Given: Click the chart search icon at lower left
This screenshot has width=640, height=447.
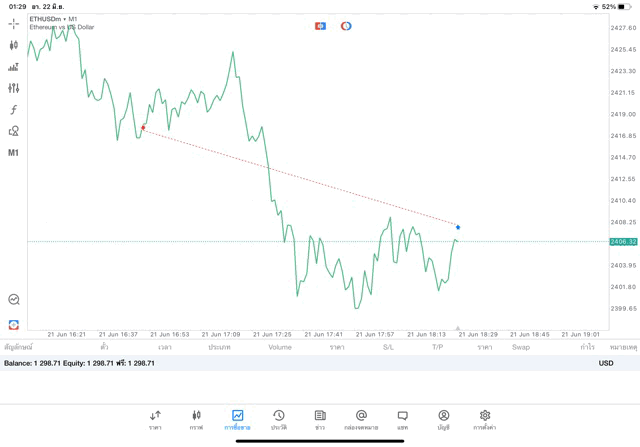Looking at the screenshot, I should [x=14, y=299].
